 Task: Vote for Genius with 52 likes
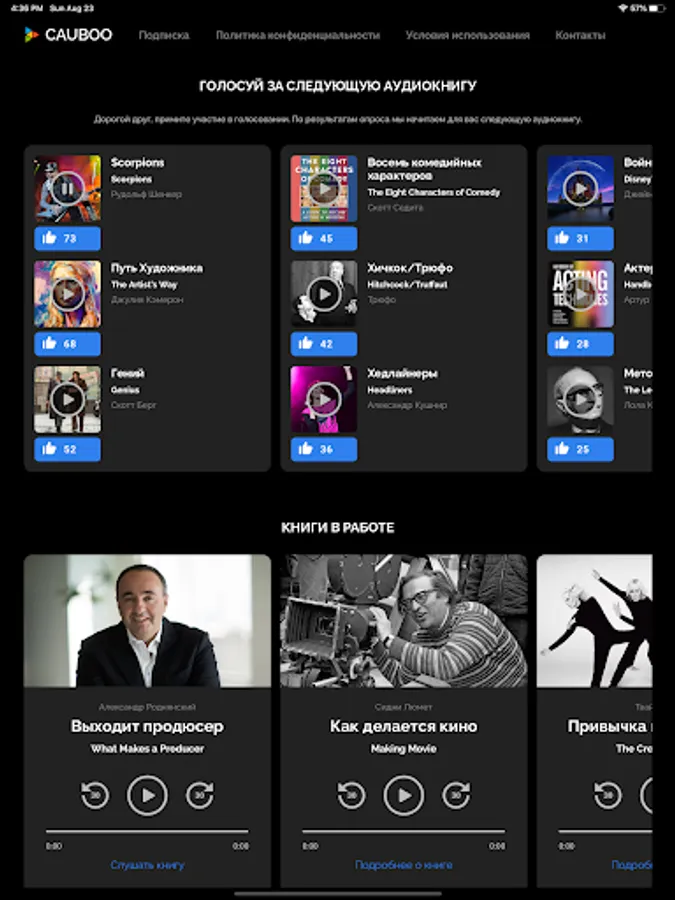(67, 449)
